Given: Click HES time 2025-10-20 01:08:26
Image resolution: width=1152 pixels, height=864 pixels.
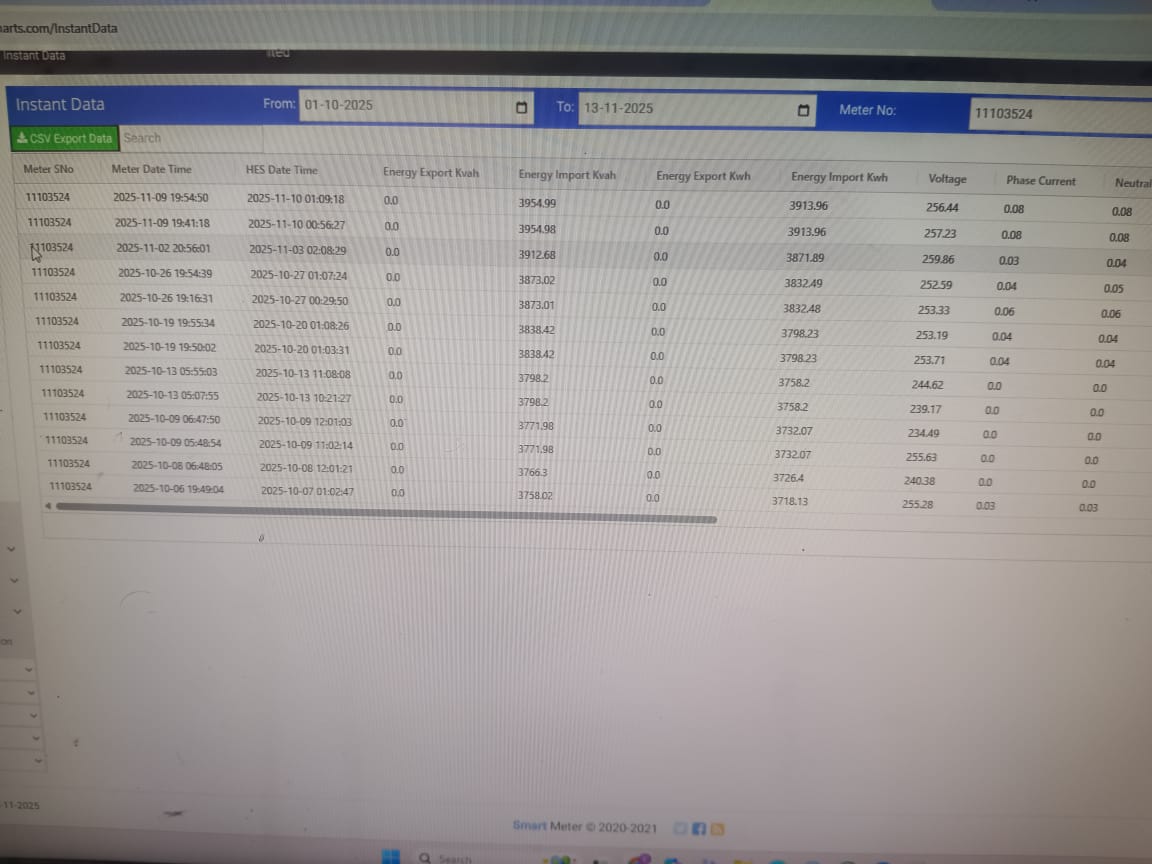Looking at the screenshot, I should coord(301,325).
